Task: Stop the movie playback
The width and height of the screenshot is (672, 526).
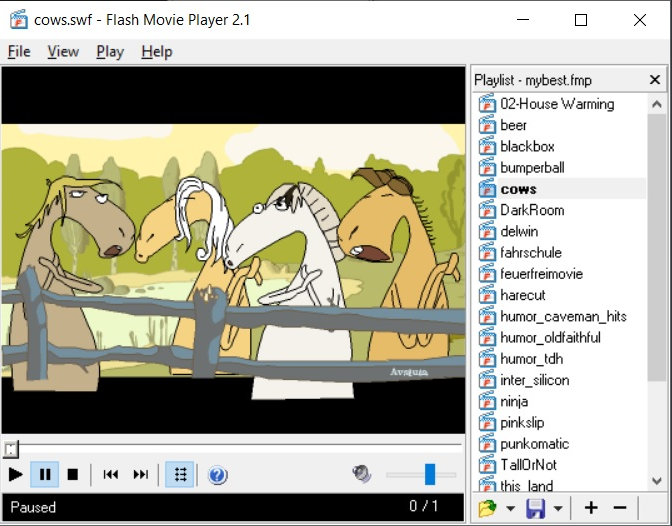Action: tap(73, 475)
